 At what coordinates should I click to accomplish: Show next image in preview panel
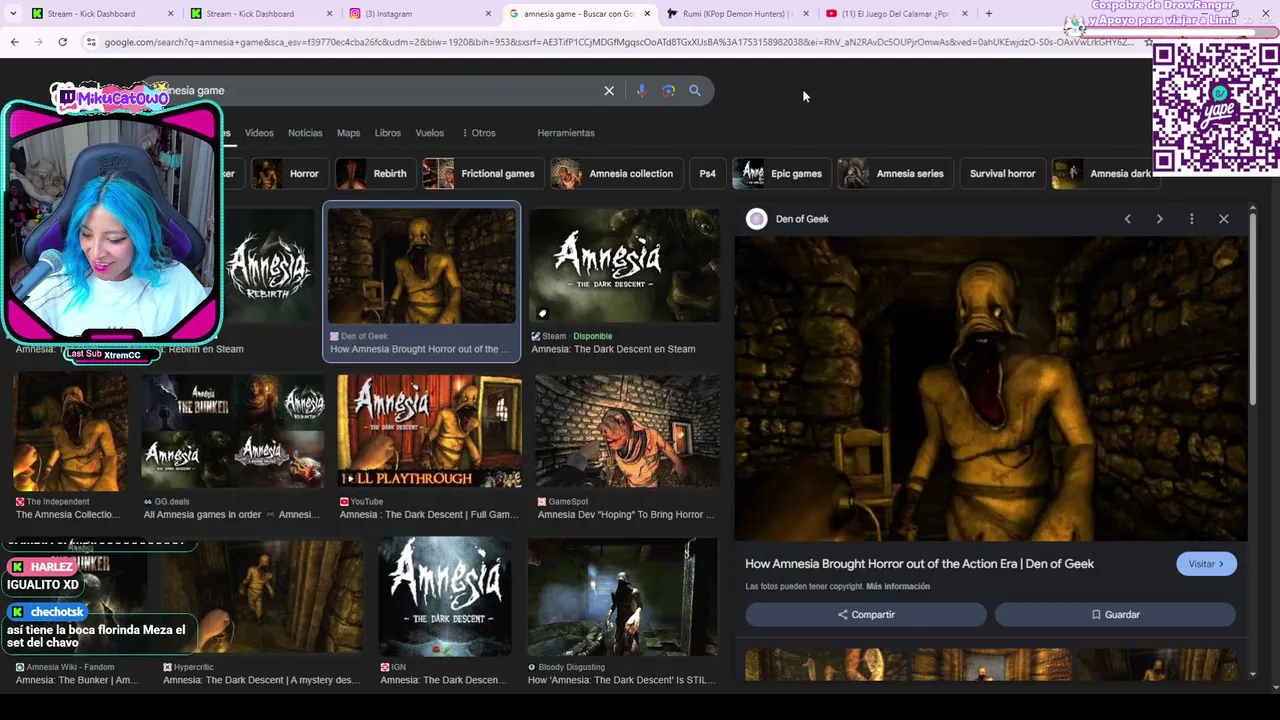coord(1159,219)
